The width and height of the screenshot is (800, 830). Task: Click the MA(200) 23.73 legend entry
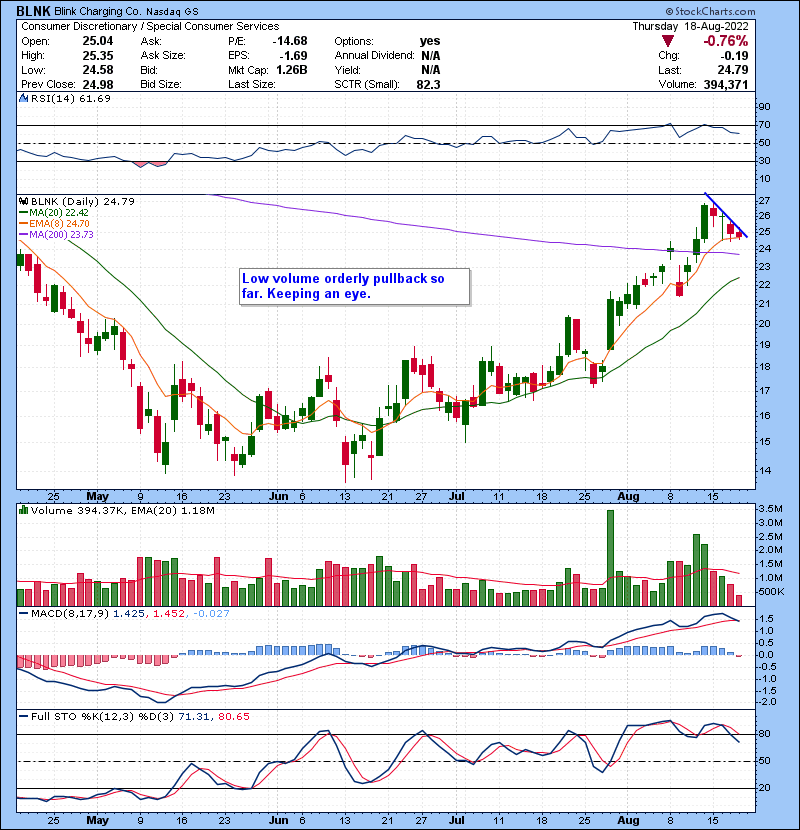coord(61,234)
